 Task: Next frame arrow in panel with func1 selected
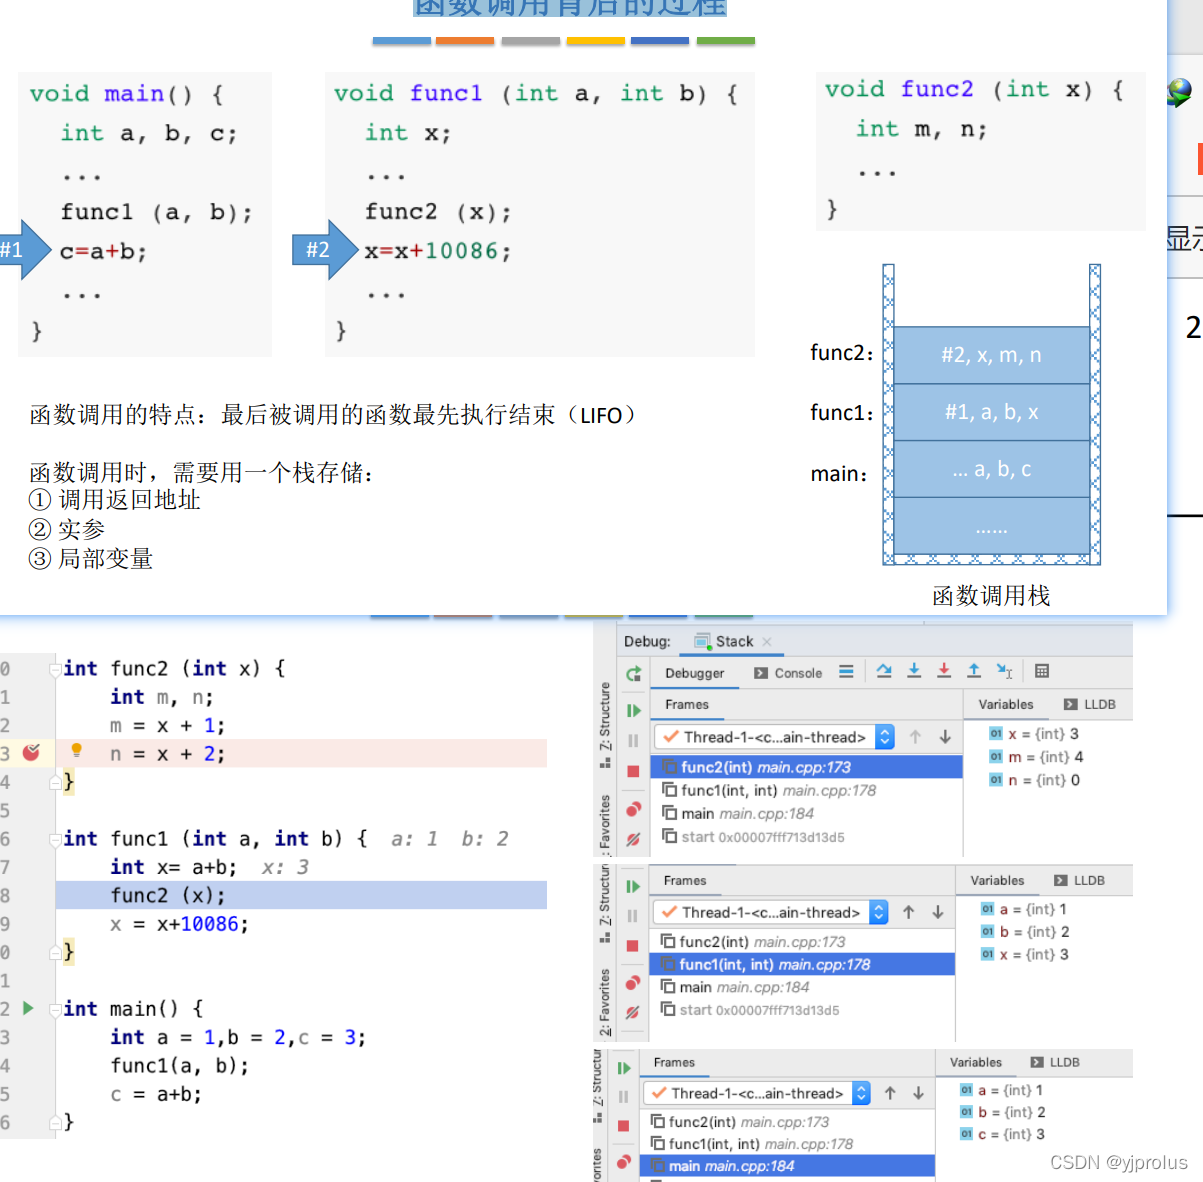[938, 912]
